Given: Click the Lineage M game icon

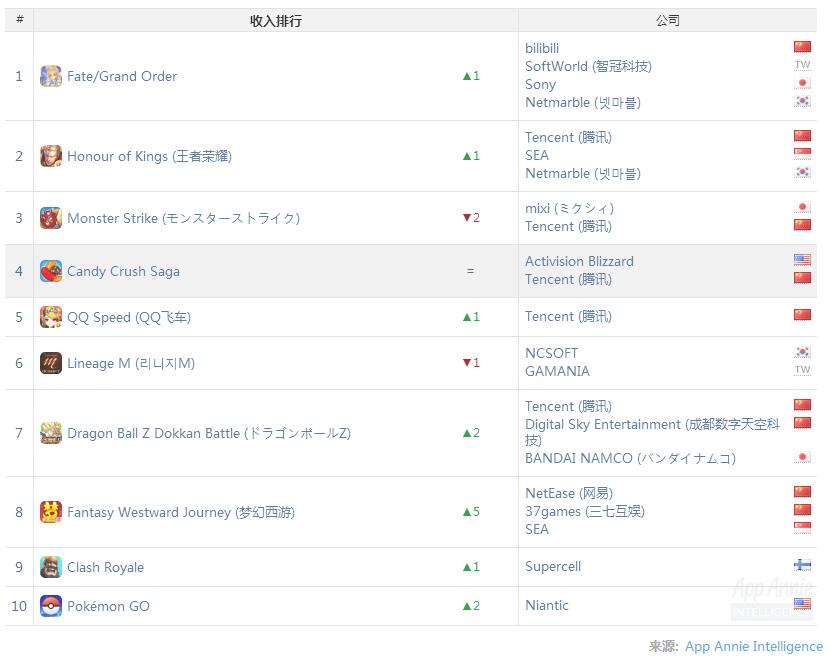Looking at the screenshot, I should (51, 363).
